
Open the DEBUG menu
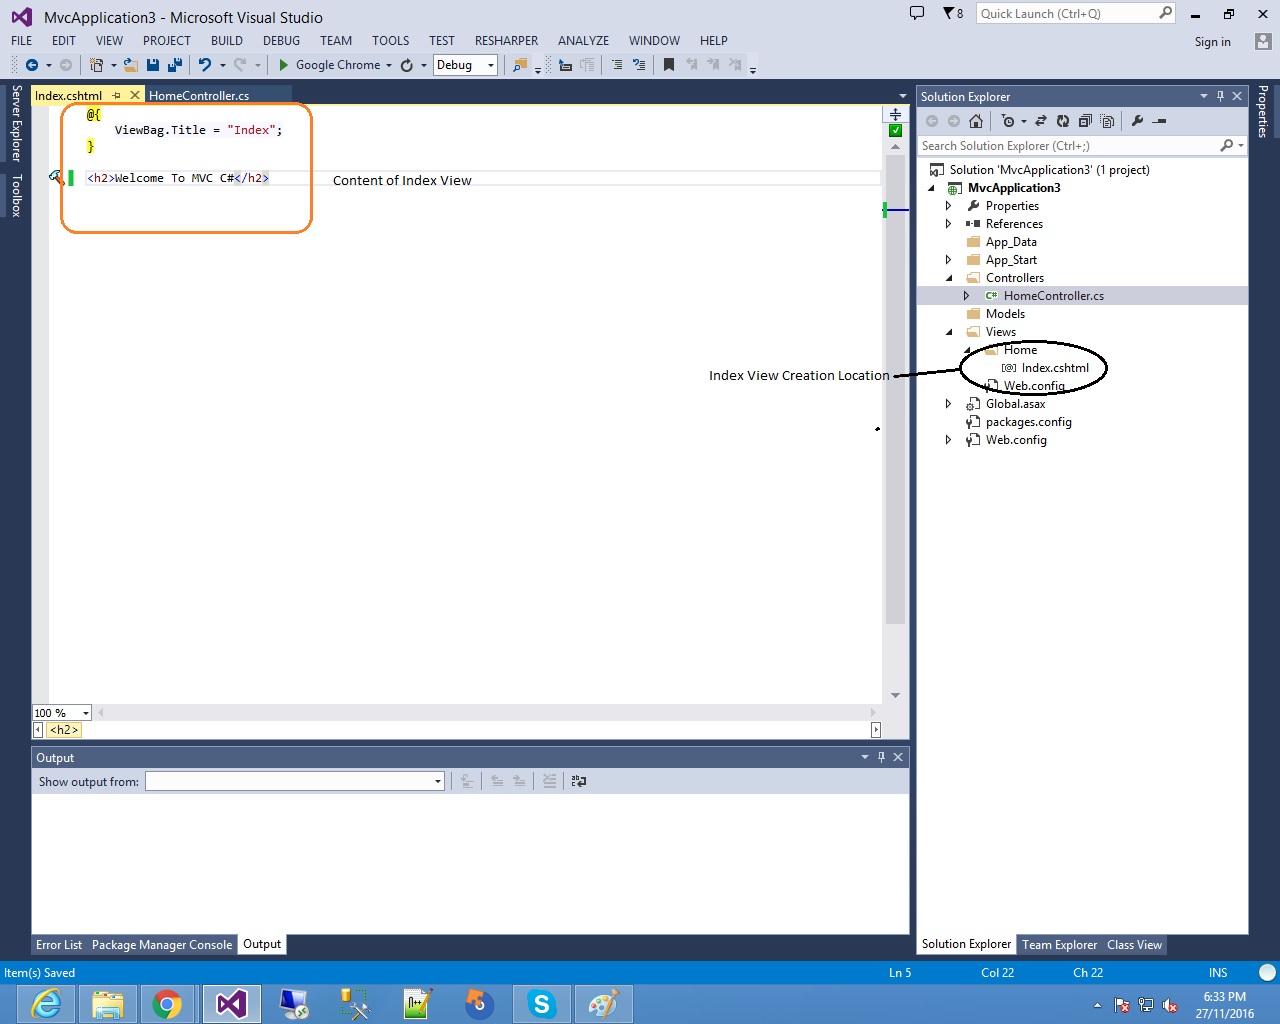(x=281, y=41)
